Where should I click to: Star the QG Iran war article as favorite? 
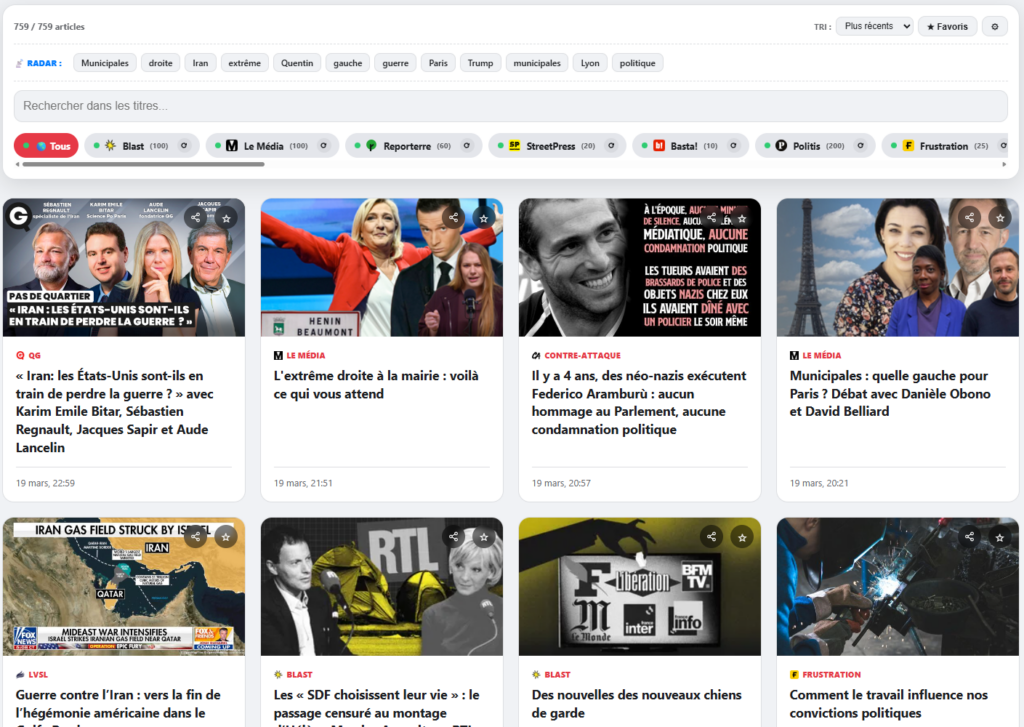(226, 217)
